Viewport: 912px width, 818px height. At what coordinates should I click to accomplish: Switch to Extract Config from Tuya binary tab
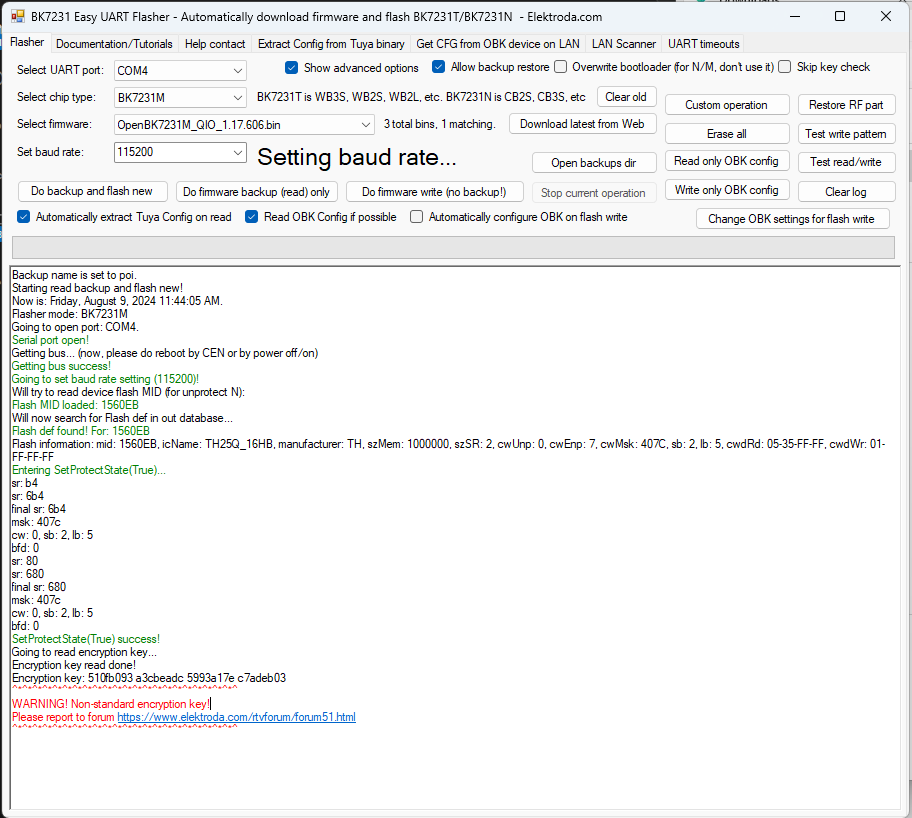[x=331, y=44]
